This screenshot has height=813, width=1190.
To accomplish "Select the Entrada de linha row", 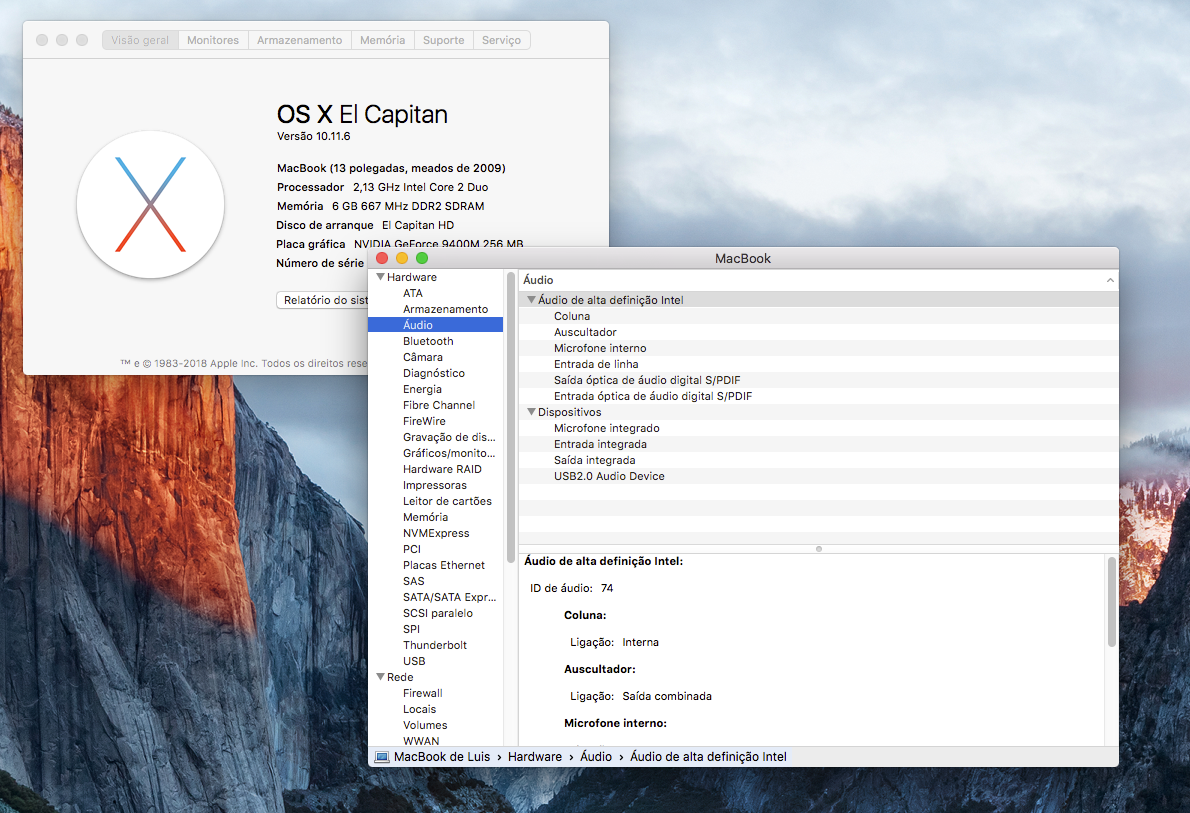I will click(x=818, y=364).
